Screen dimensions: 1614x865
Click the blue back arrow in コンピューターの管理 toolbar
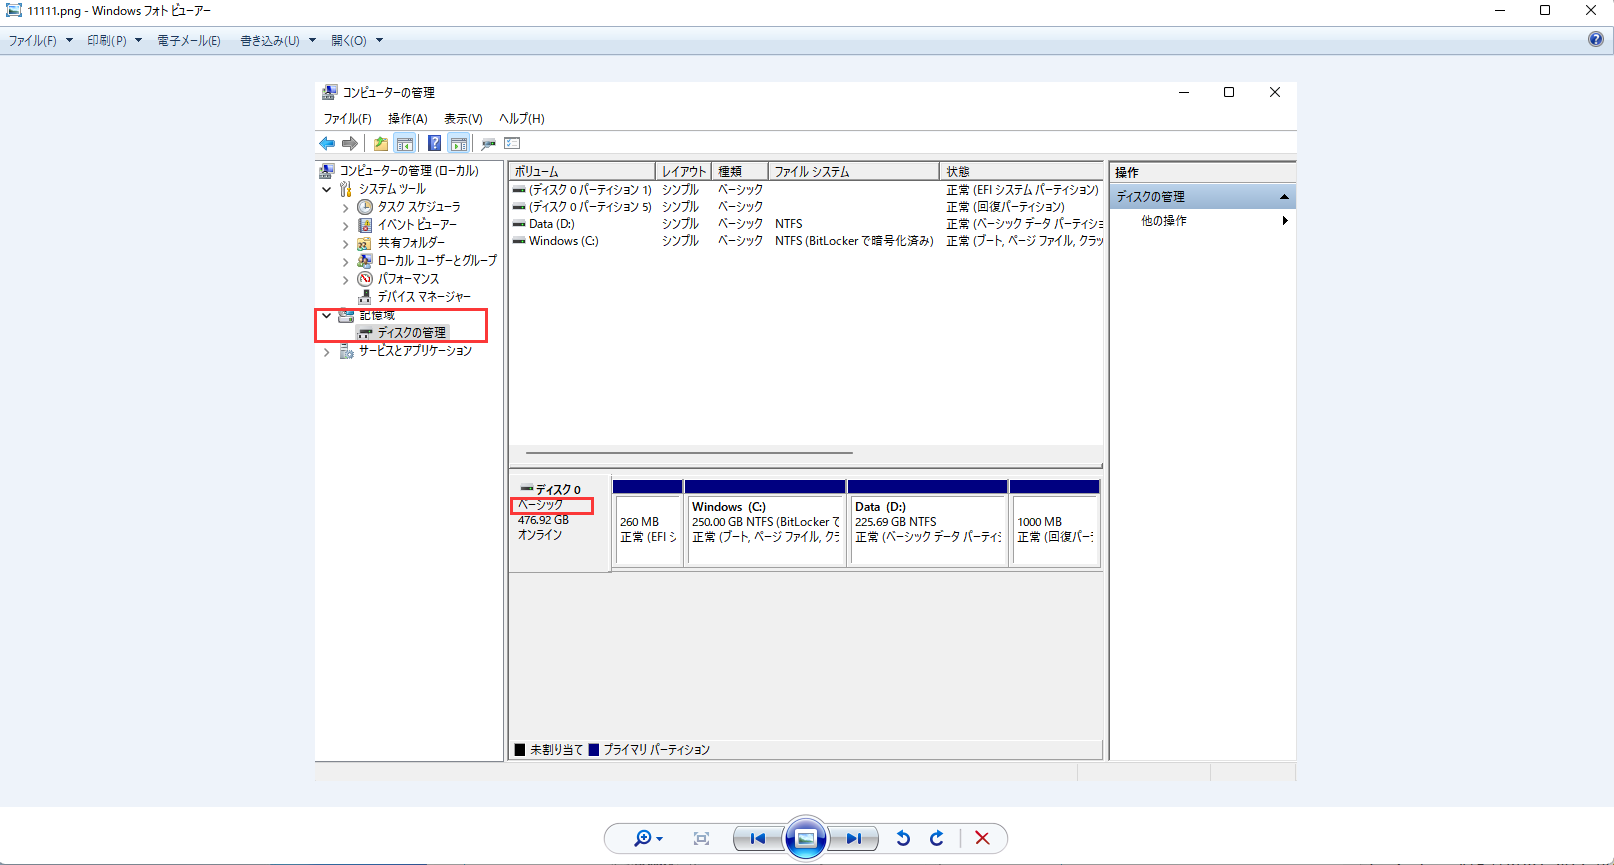[327, 144]
